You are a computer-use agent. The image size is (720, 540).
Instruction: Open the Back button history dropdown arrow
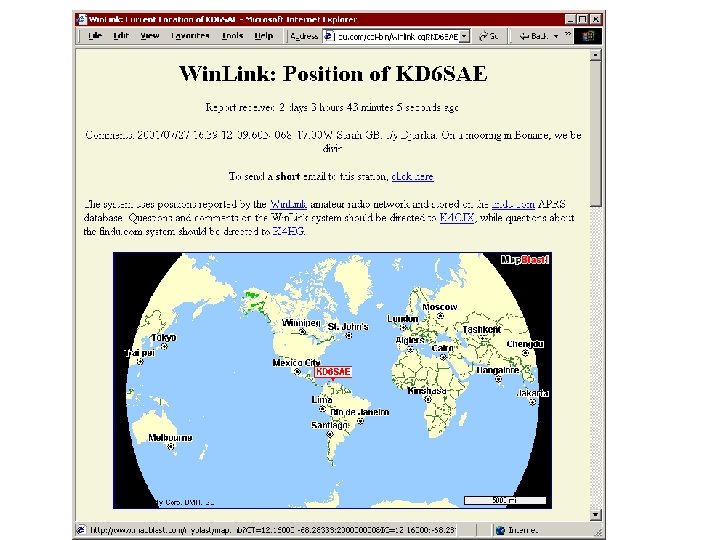(x=556, y=36)
